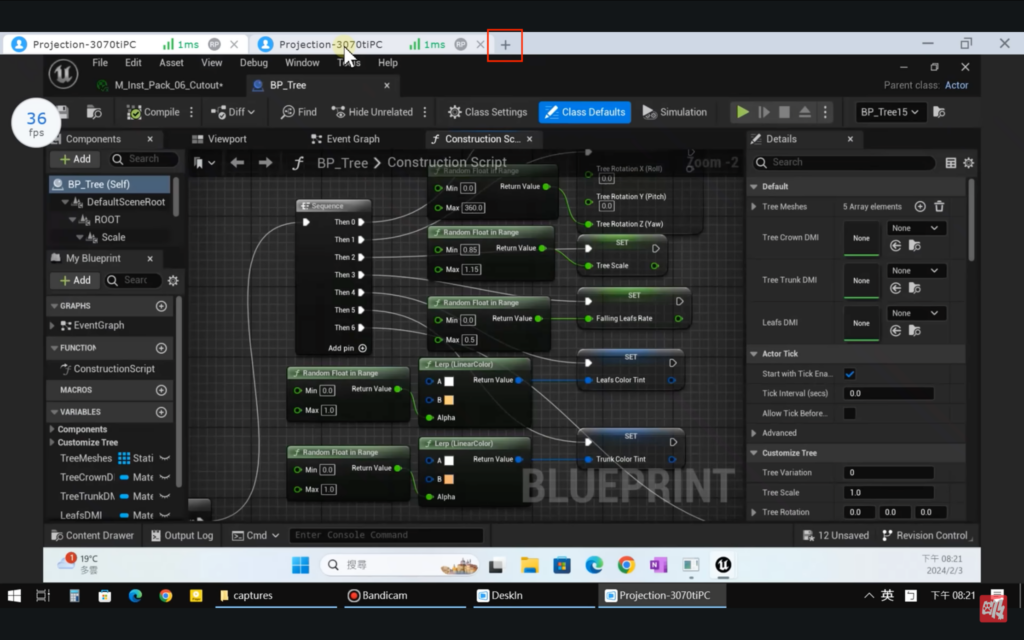
Task: Click the Eject button in play controls
Action: [x=805, y=112]
